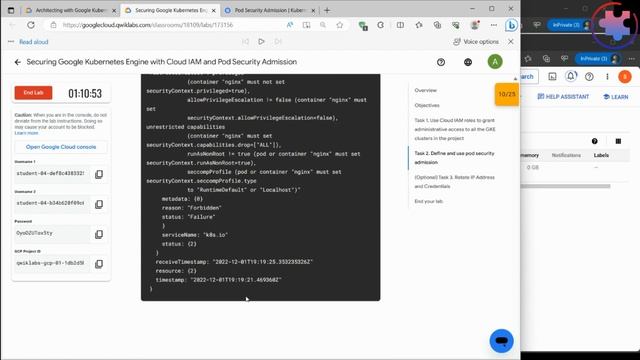Click orange account avatar in console window

click(624, 76)
